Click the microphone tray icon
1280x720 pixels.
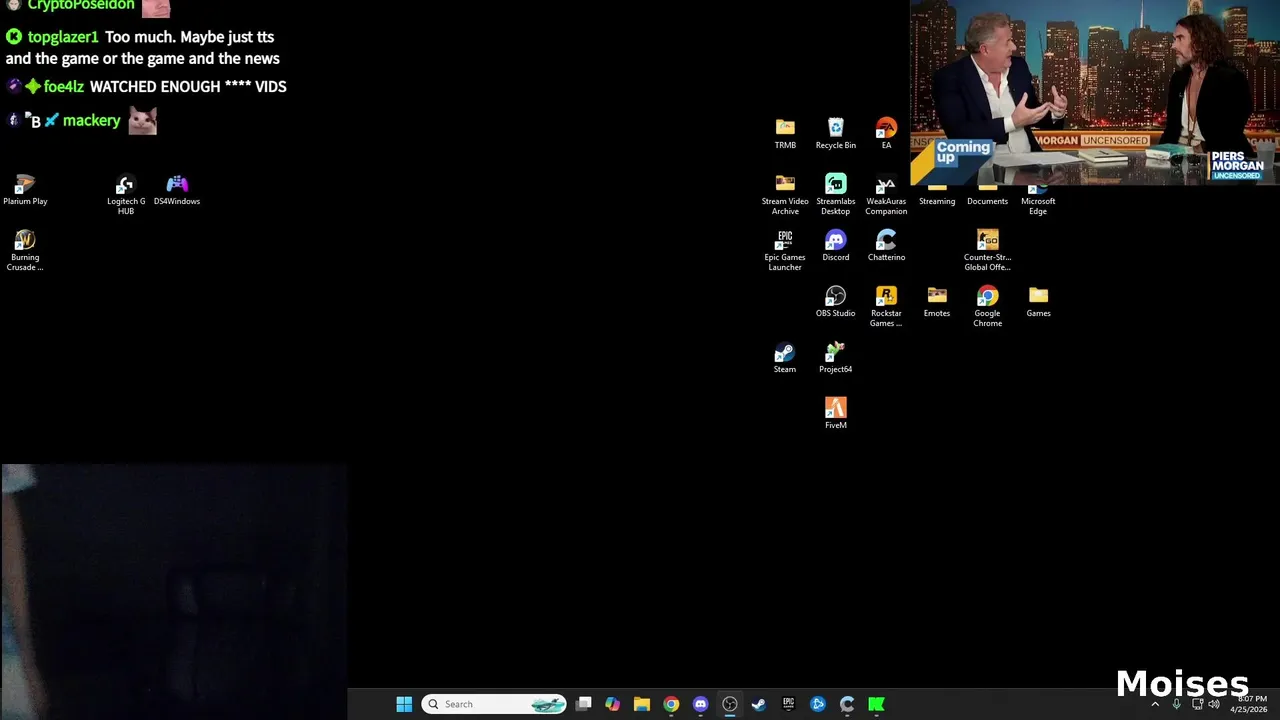pos(1176,704)
